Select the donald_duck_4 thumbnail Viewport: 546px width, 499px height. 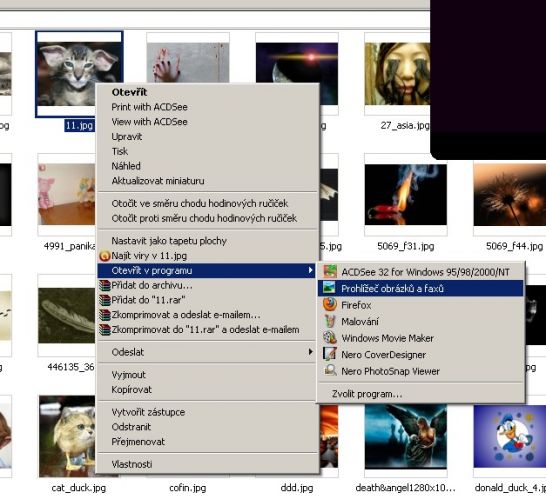click(x=509, y=437)
